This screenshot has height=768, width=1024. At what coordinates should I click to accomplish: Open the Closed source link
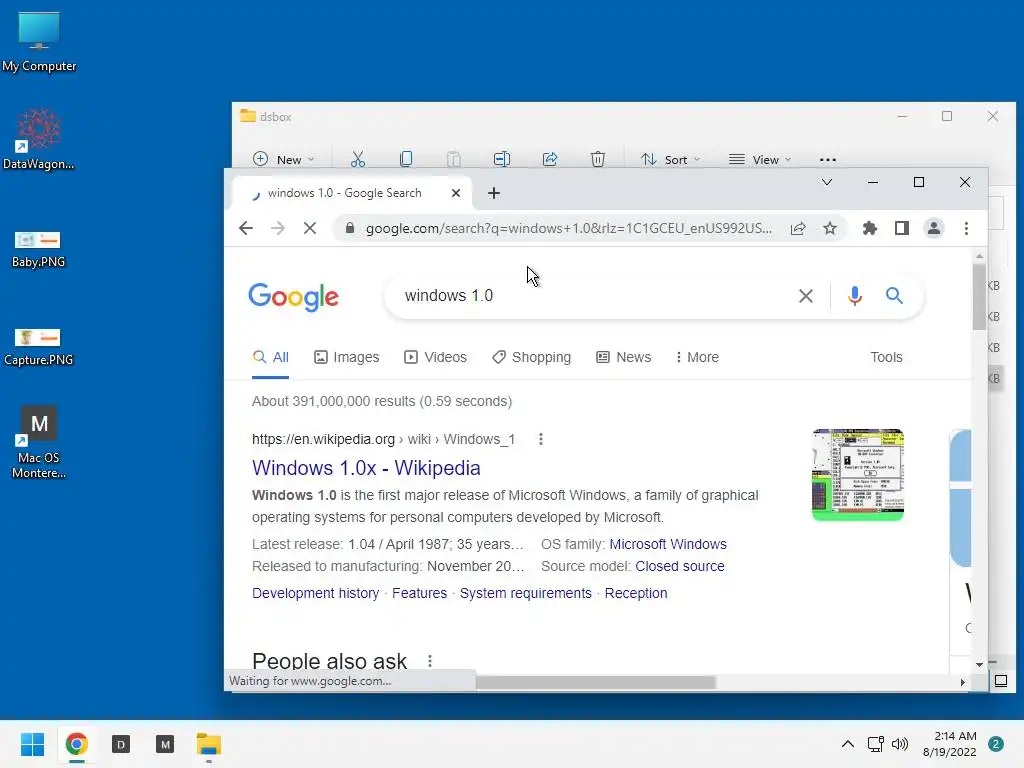coord(680,566)
